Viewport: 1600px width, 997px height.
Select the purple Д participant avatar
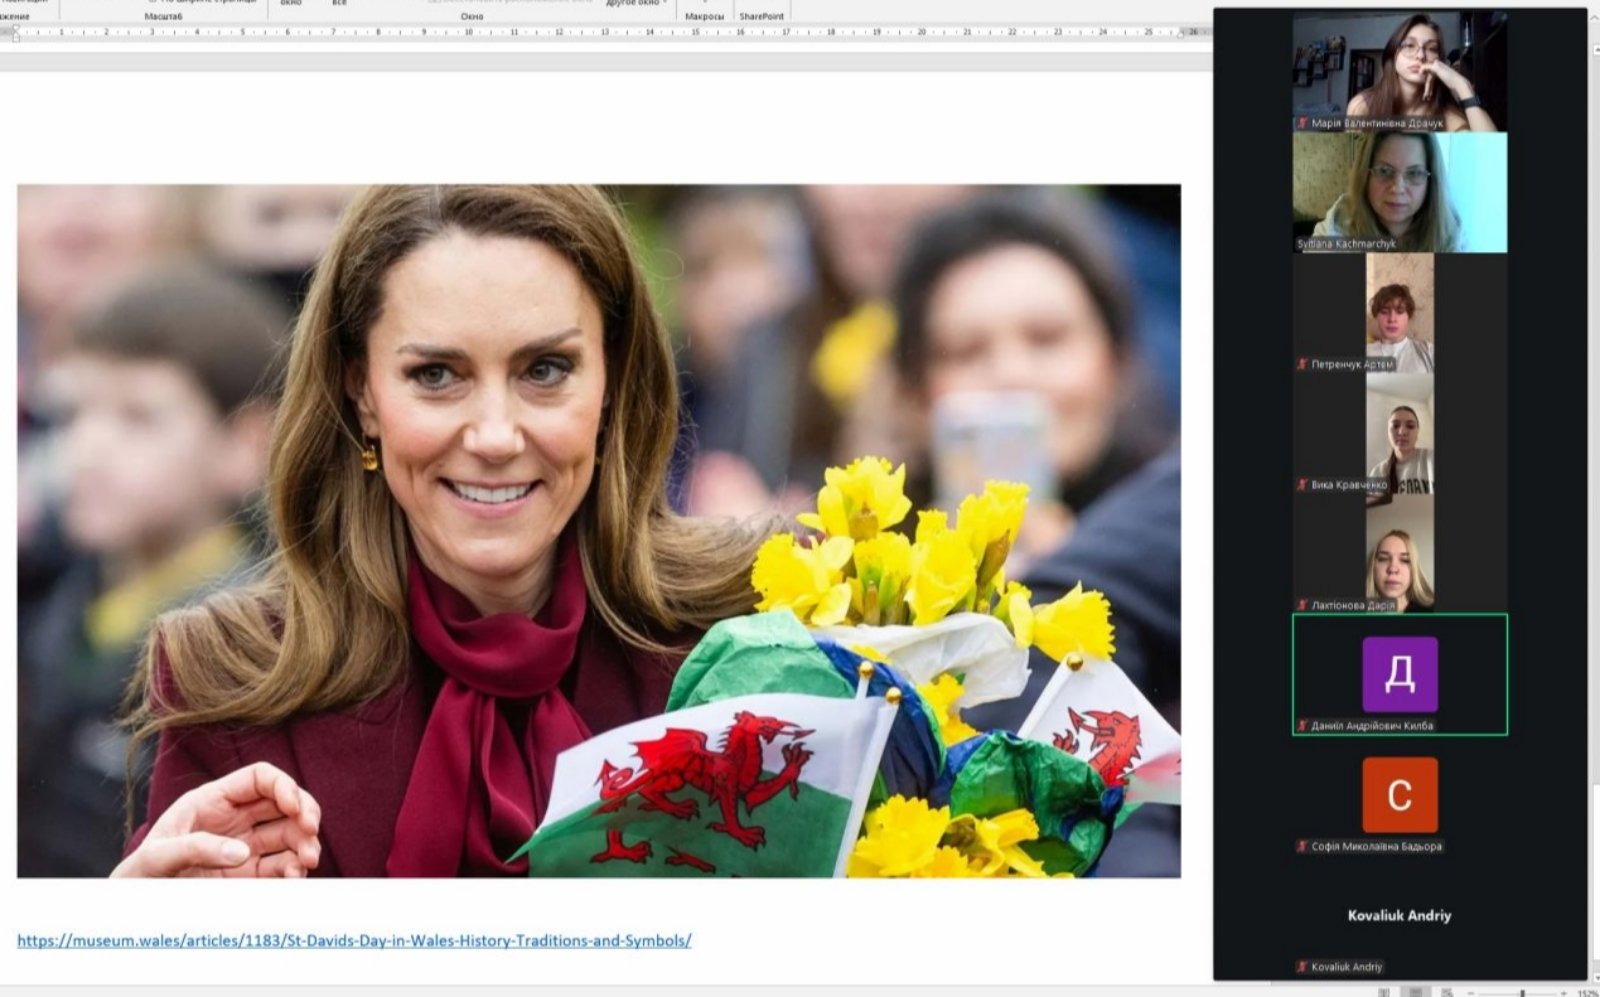pyautogui.click(x=1400, y=674)
